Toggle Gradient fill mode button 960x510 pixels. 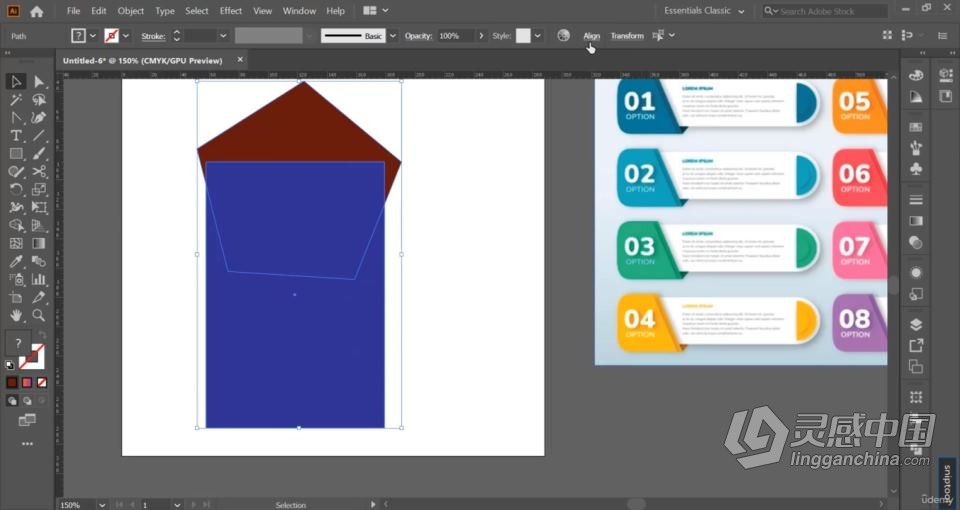[x=27, y=383]
